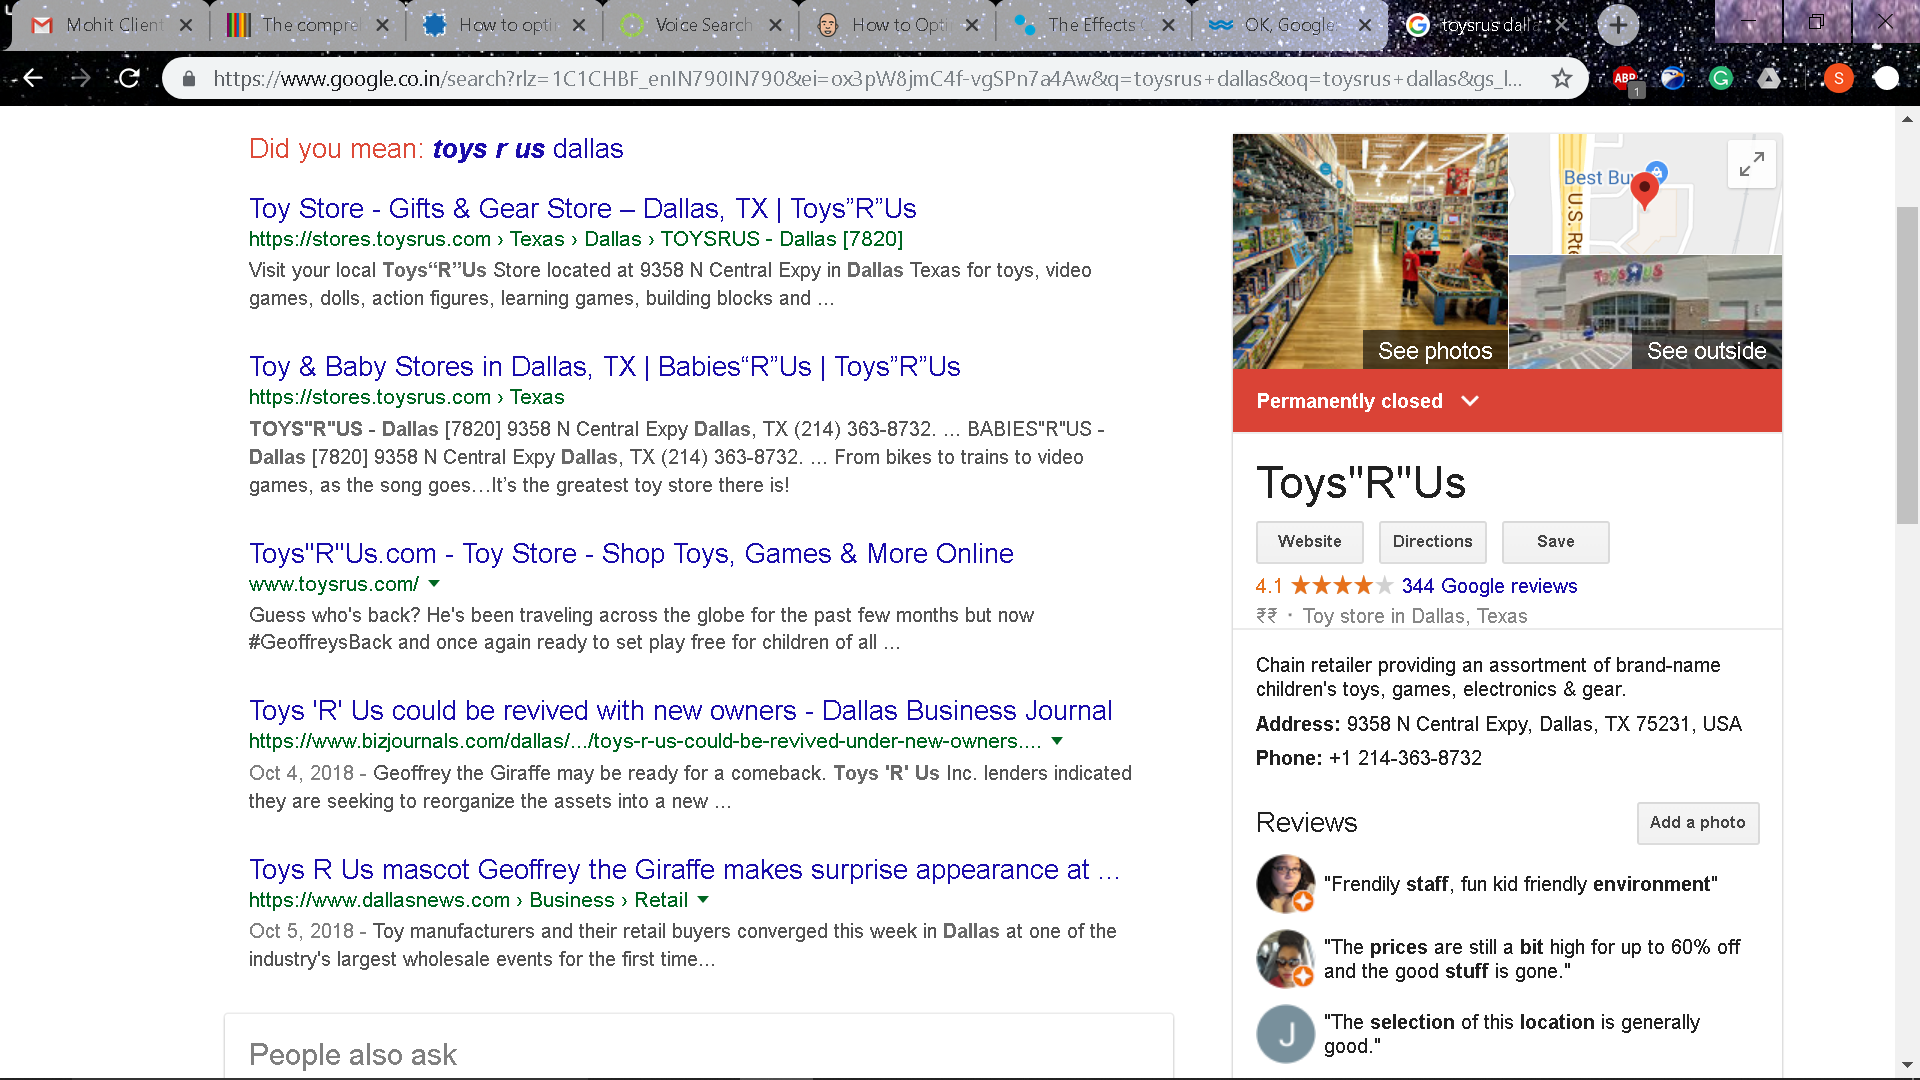Open the map thumbnail with Best Buy
1920x1080 pixels.
[1645, 194]
